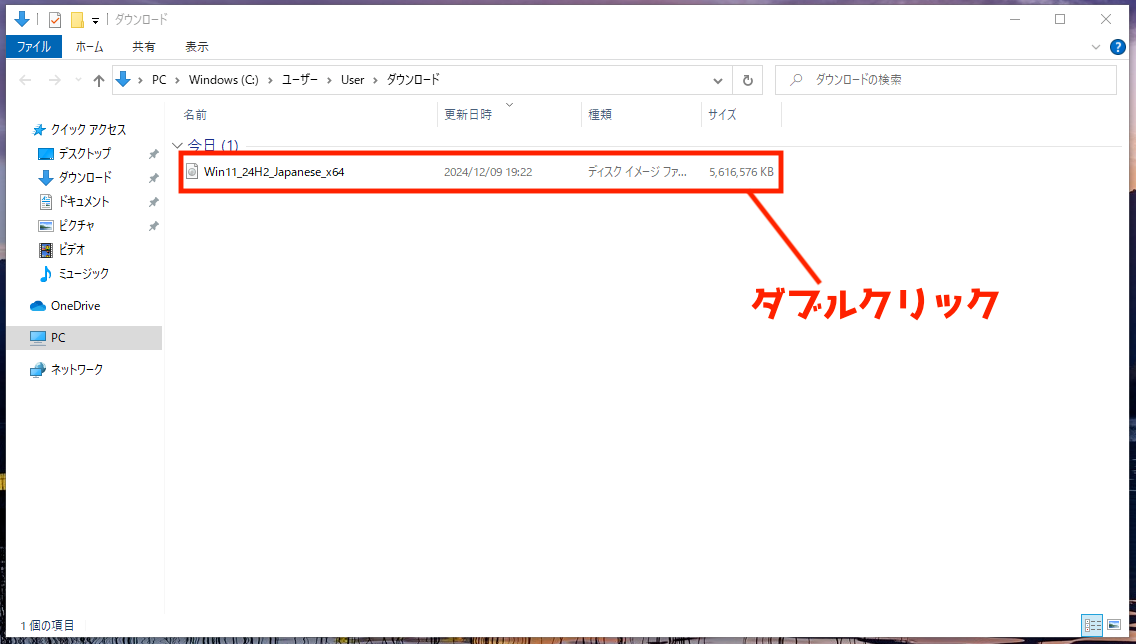Click User in the address bar path

353,80
